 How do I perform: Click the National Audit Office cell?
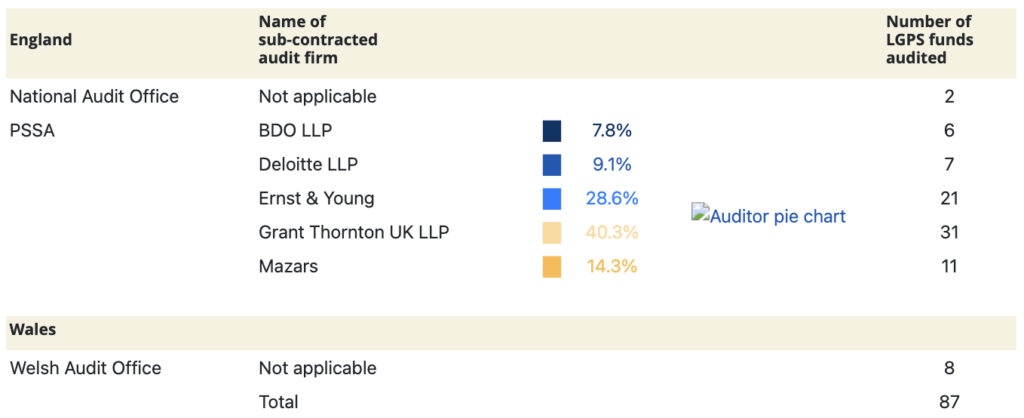[x=94, y=97]
